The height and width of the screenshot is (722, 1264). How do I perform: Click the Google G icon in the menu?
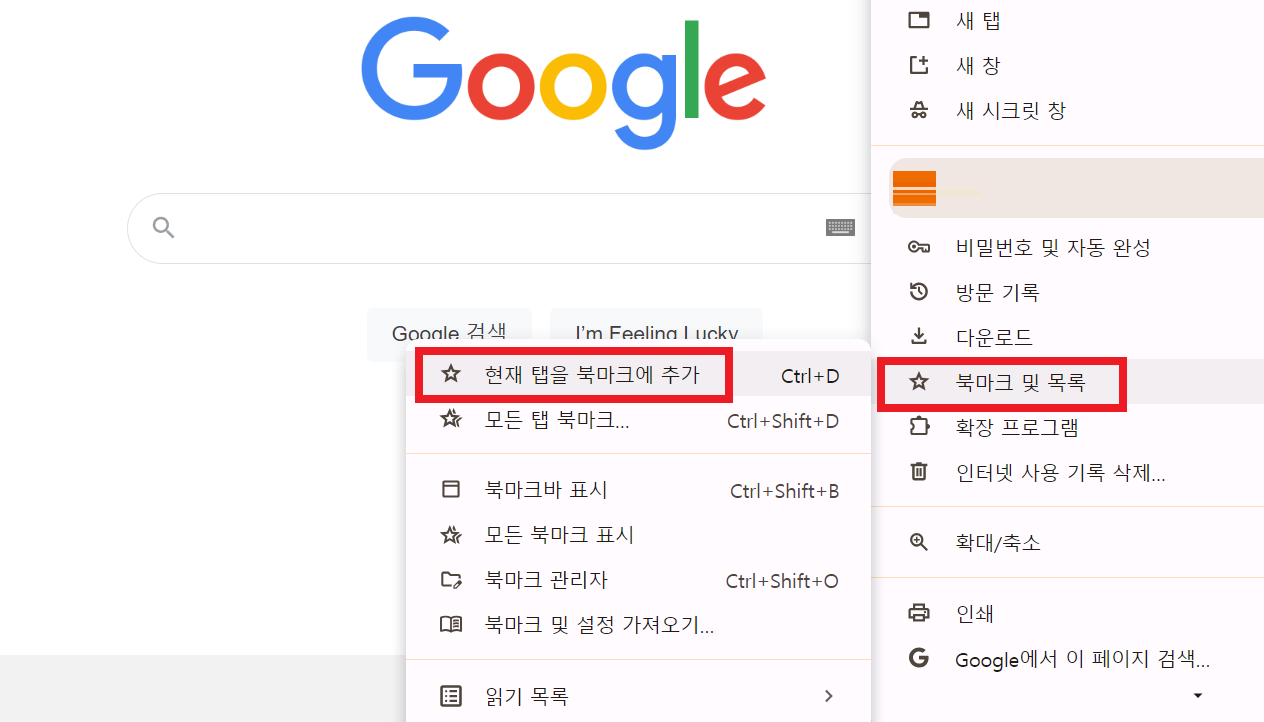(x=918, y=658)
